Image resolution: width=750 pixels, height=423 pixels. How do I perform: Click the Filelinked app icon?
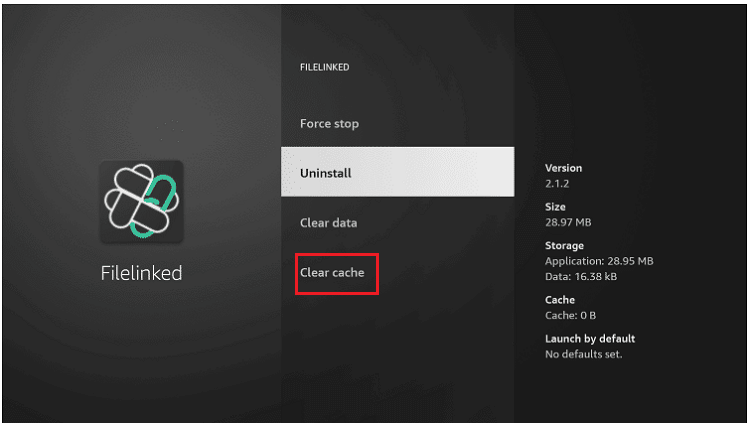[142, 201]
